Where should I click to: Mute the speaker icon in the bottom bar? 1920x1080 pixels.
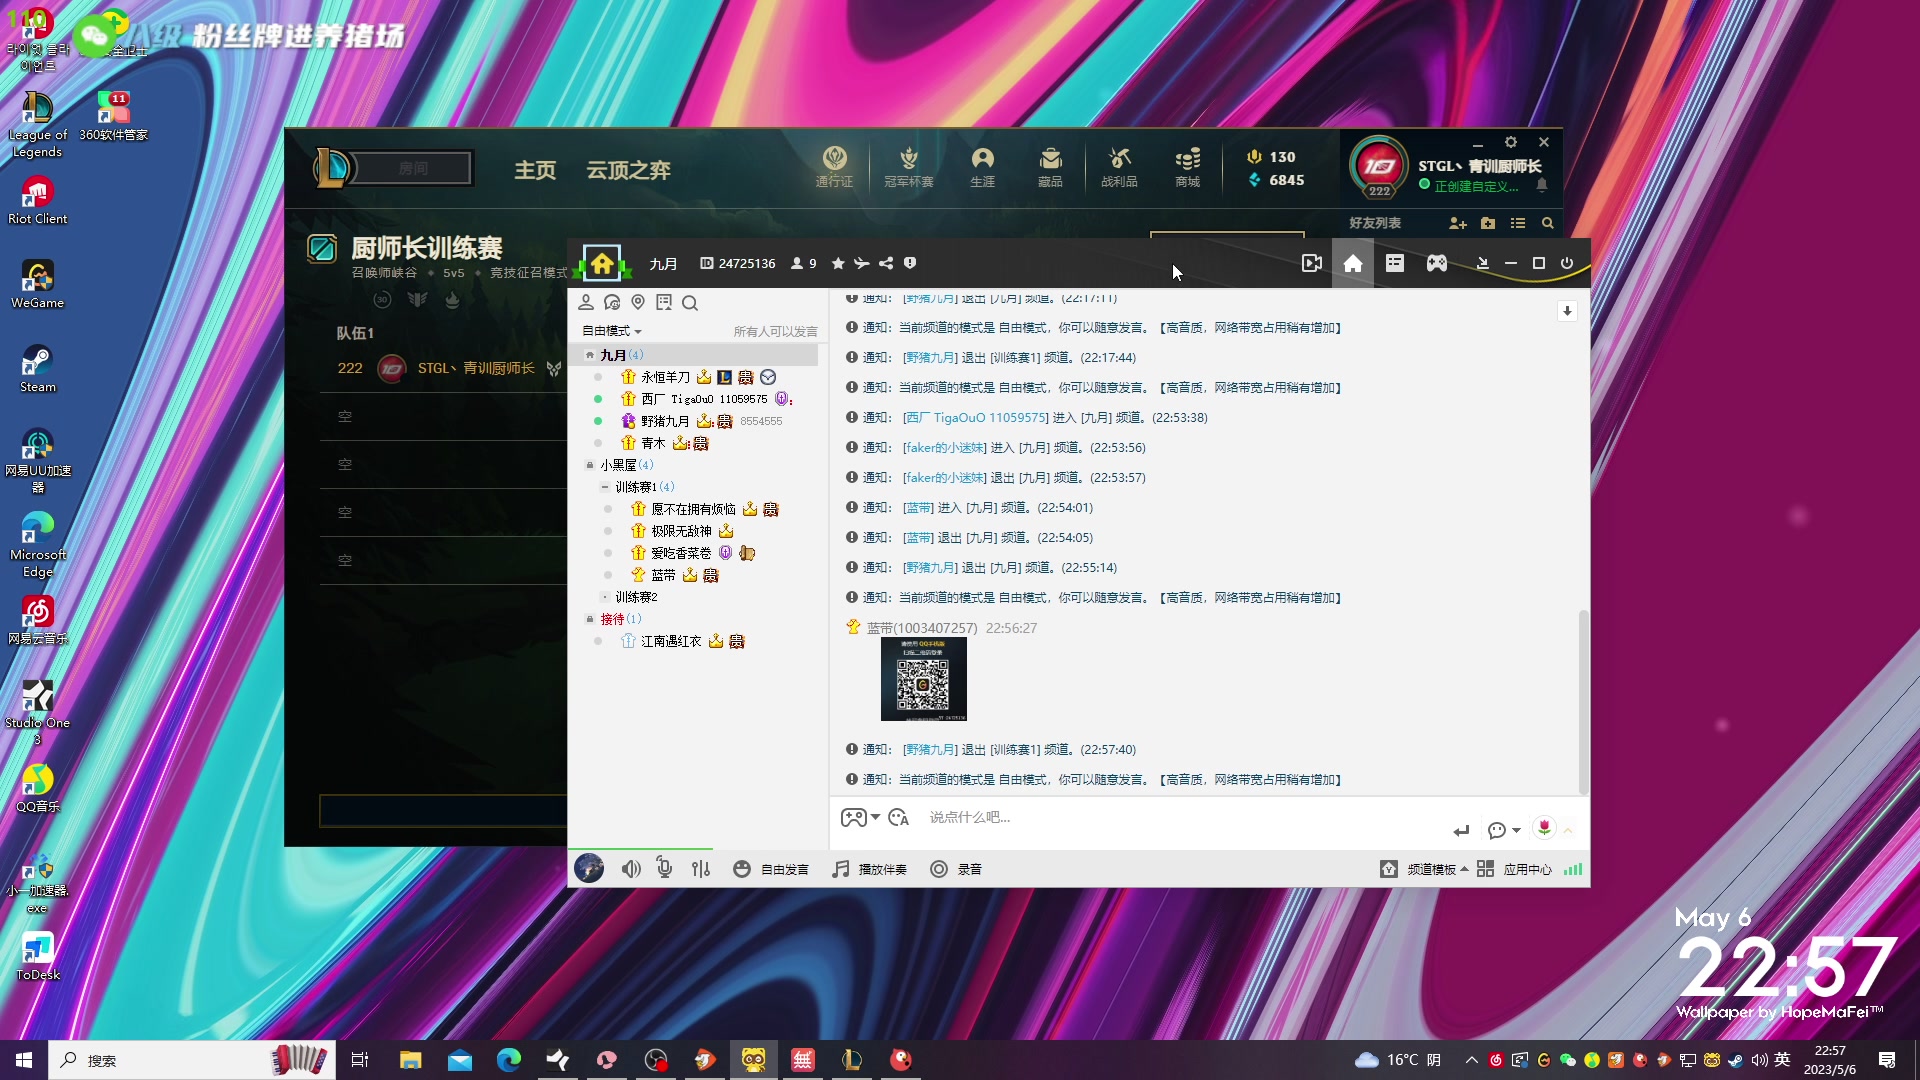click(630, 869)
